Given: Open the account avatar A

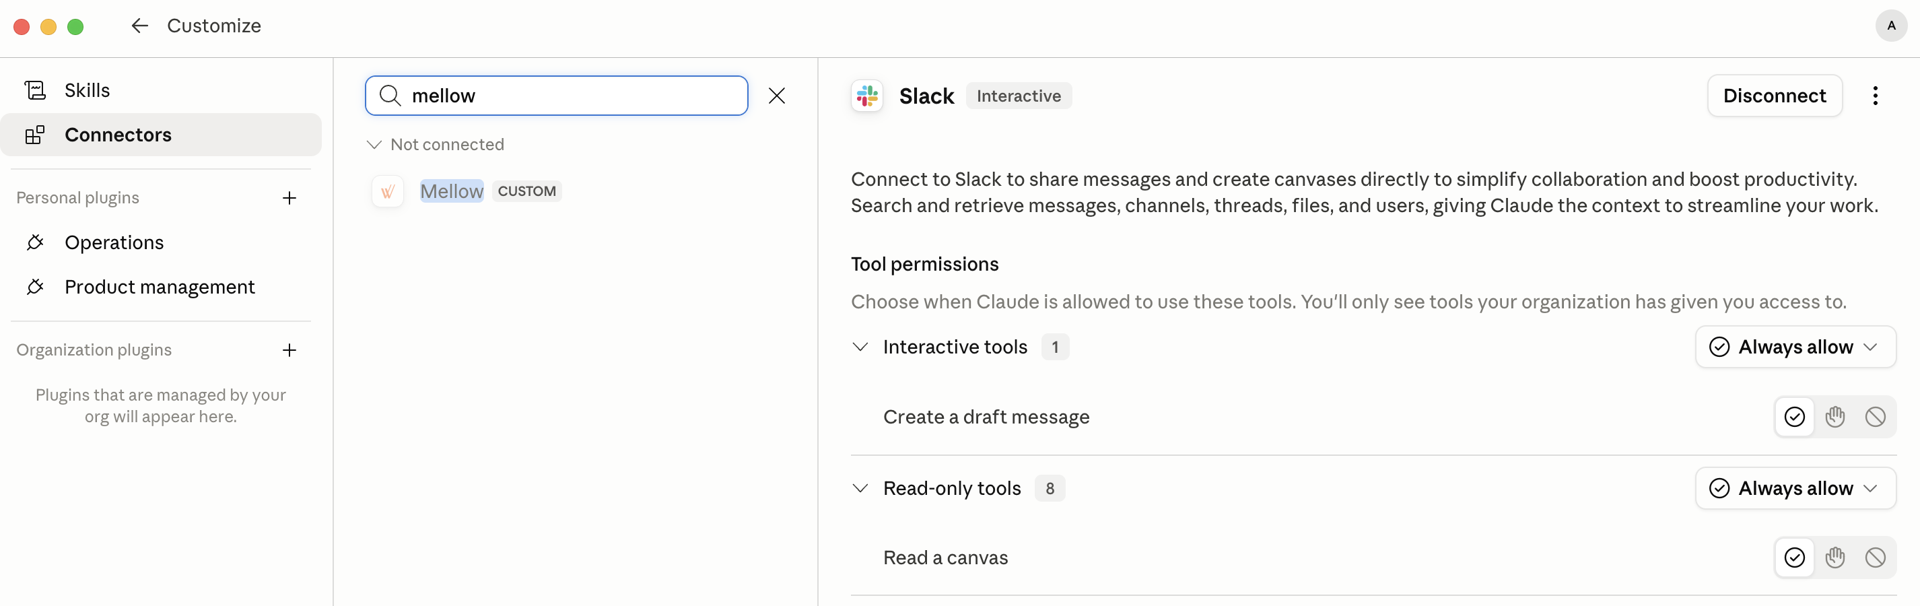Looking at the screenshot, I should click(1890, 26).
